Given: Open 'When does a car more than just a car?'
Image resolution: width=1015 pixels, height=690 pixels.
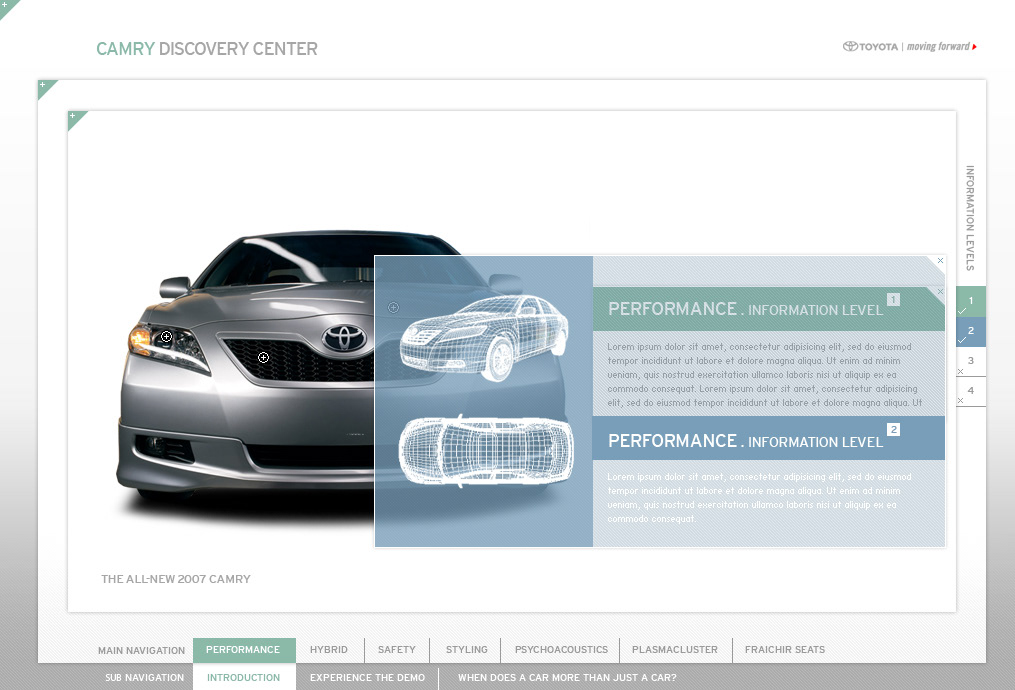Looking at the screenshot, I should (567, 677).
